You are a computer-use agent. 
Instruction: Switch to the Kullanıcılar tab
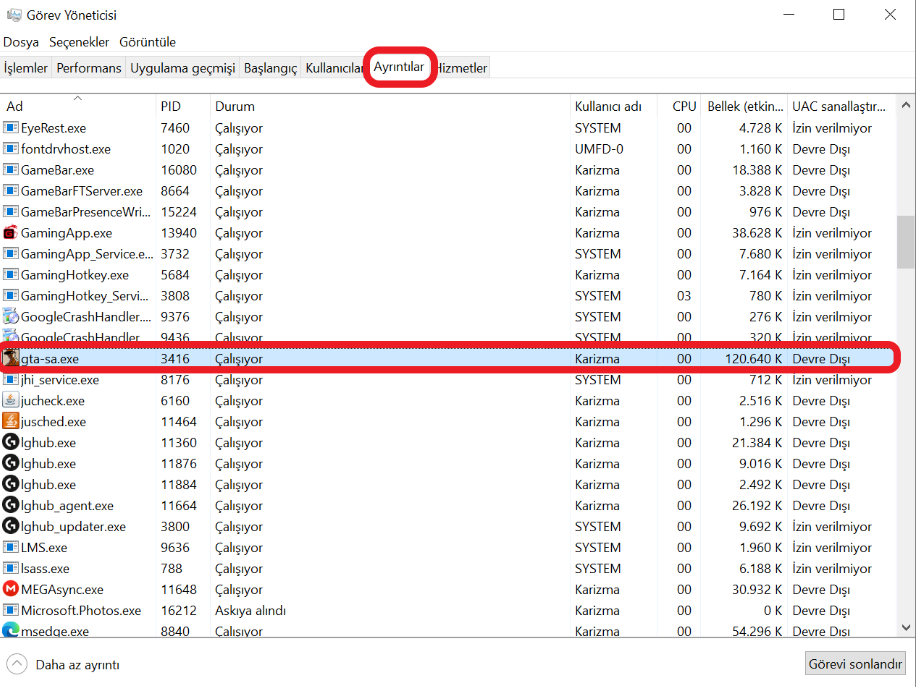pyautogui.click(x=334, y=68)
